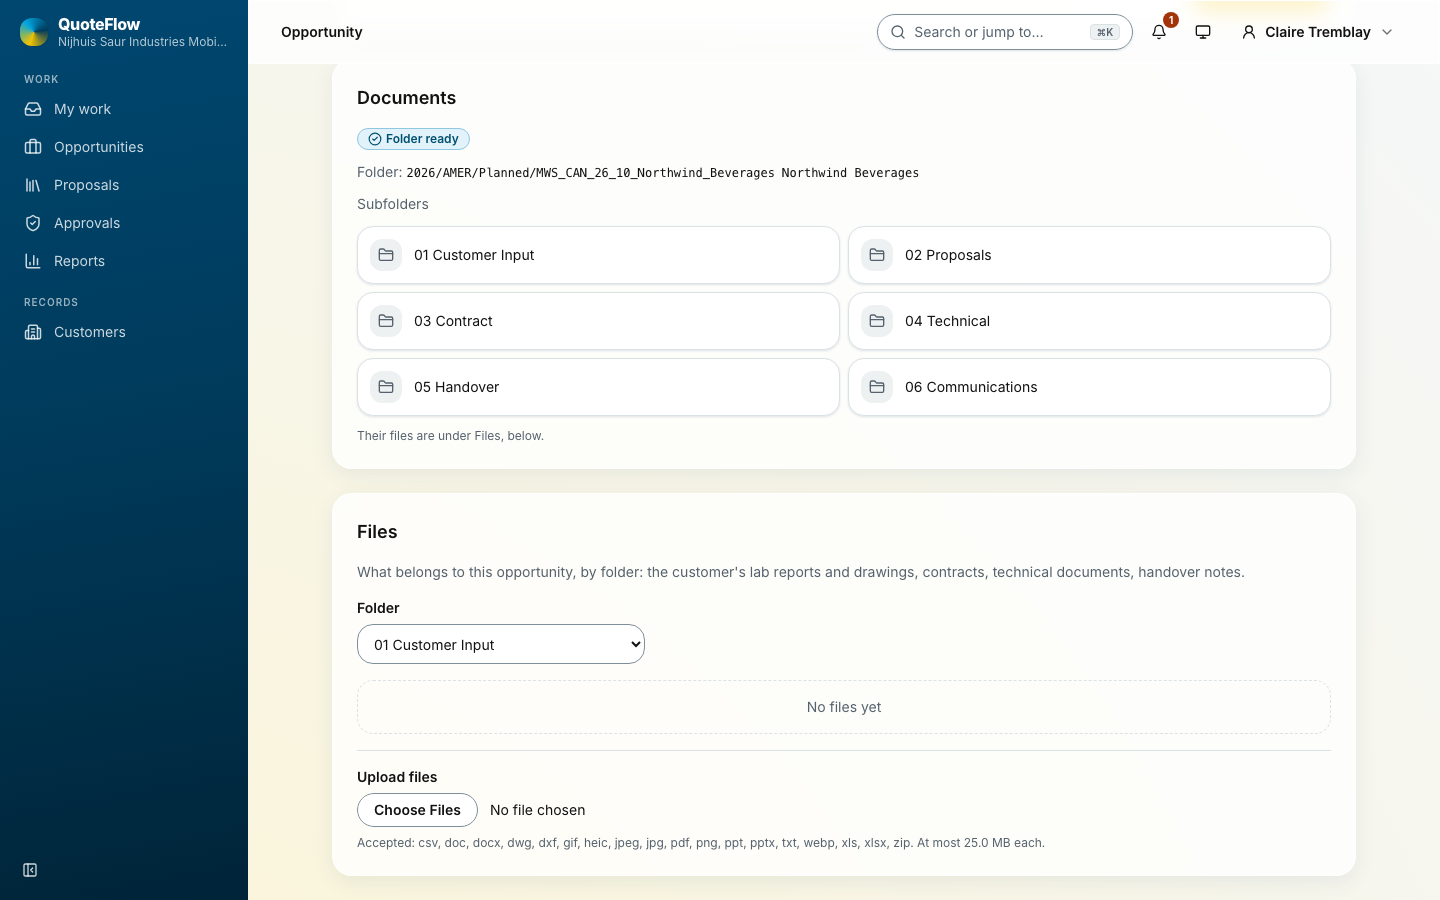Image resolution: width=1440 pixels, height=900 pixels.
Task: Click the Folder ready checkmark icon
Action: coord(375,139)
